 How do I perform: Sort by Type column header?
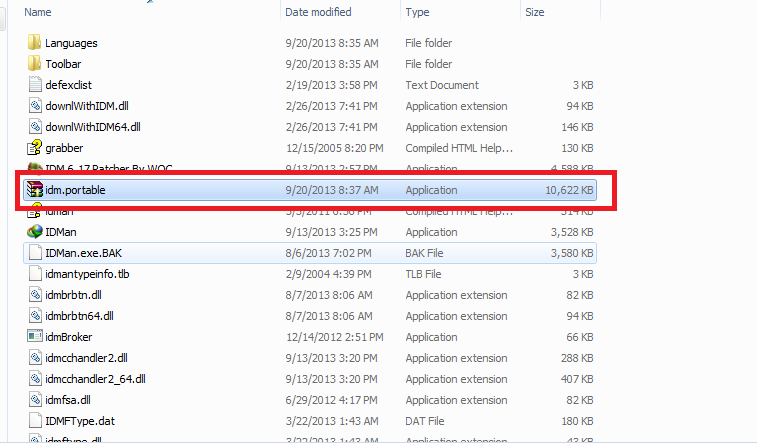[x=417, y=12]
